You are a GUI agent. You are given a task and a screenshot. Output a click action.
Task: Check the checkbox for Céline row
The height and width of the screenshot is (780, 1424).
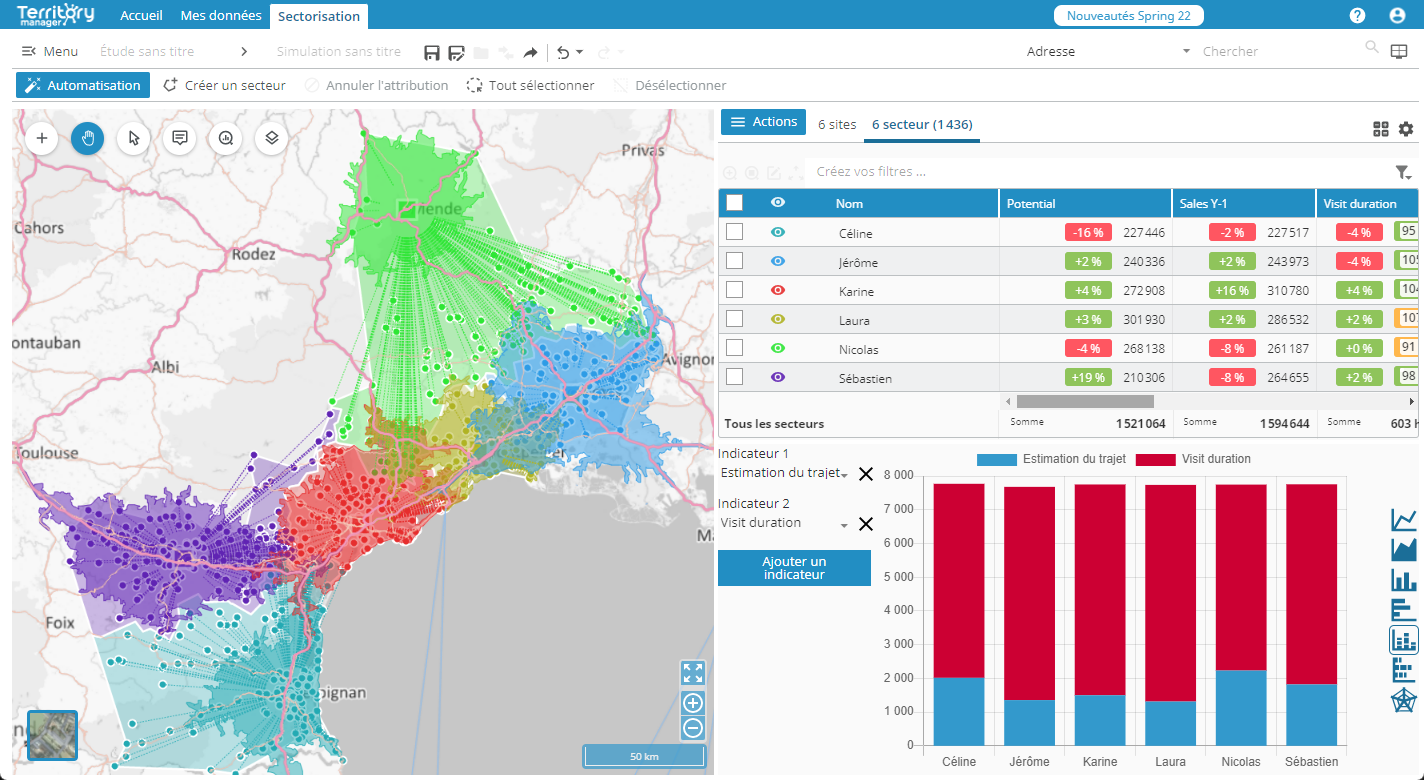[x=734, y=232]
